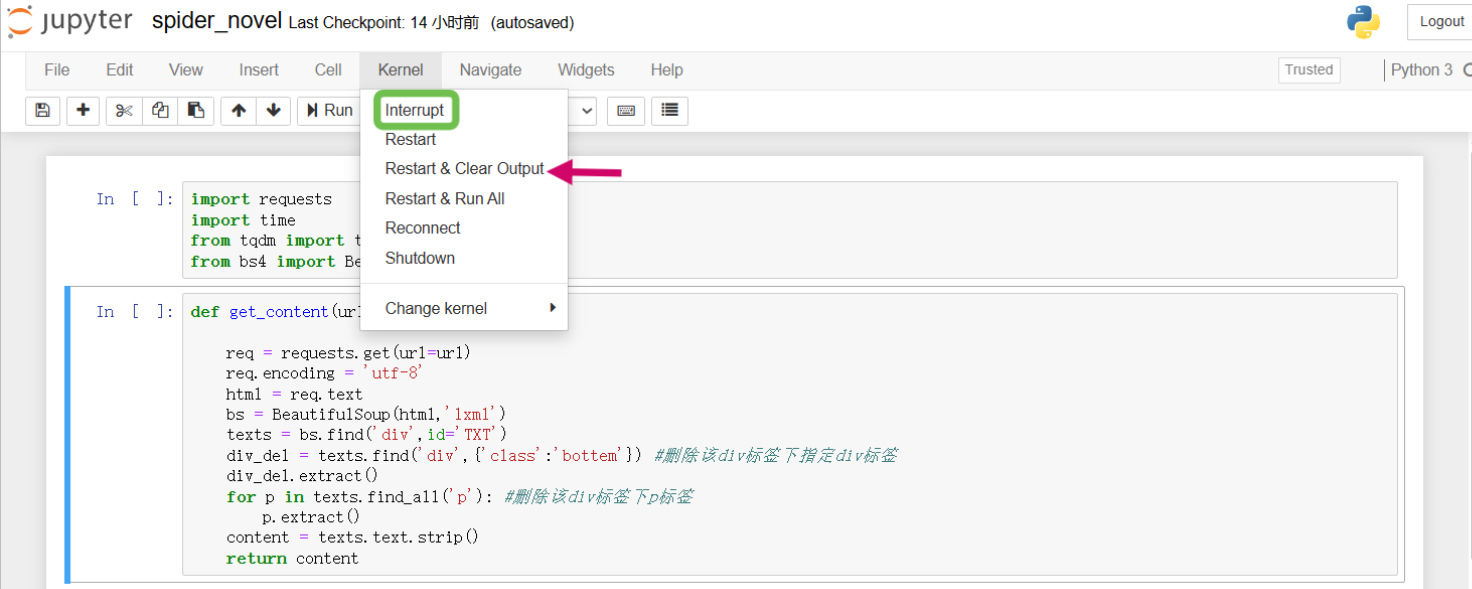This screenshot has height=589, width=1472.
Task: Save the notebook
Action: pos(42,111)
